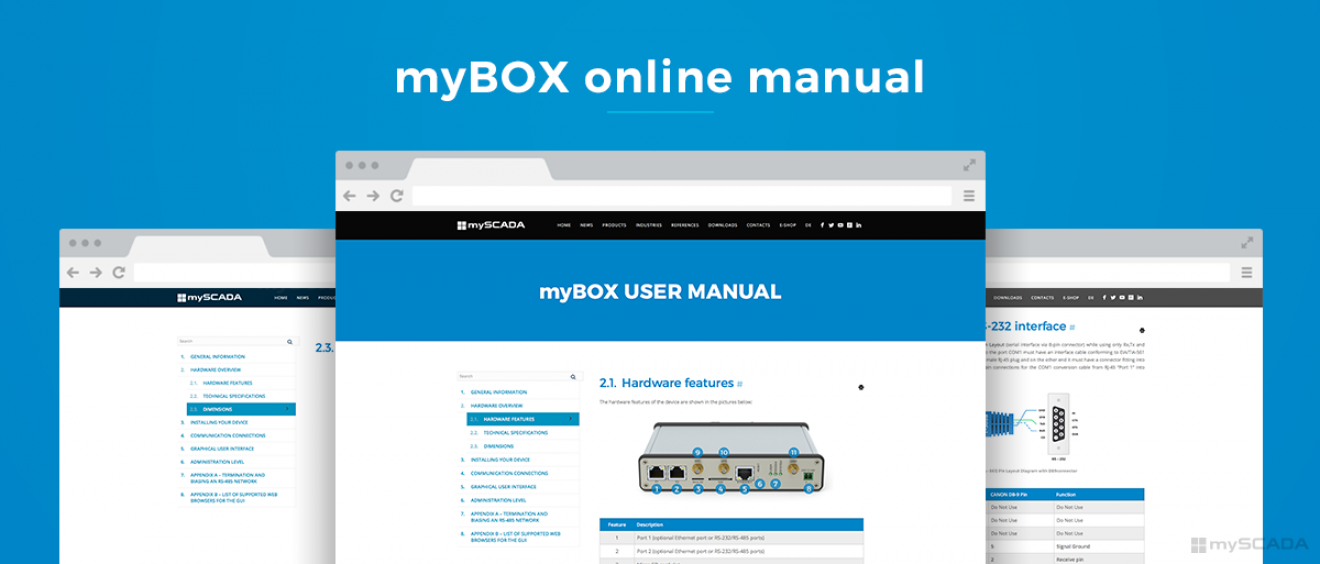Open mySCADA logo in front window
This screenshot has height=564, width=1320.
point(491,225)
